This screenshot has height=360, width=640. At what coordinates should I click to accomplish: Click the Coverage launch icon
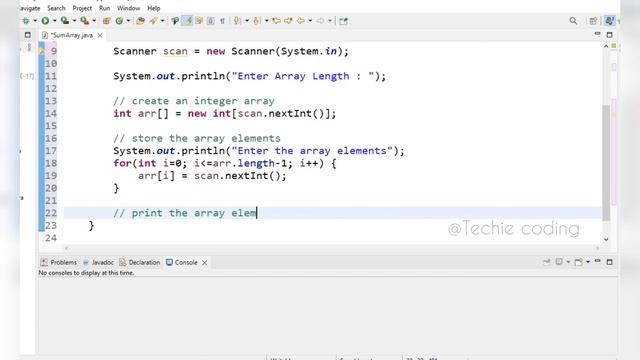(64, 20)
